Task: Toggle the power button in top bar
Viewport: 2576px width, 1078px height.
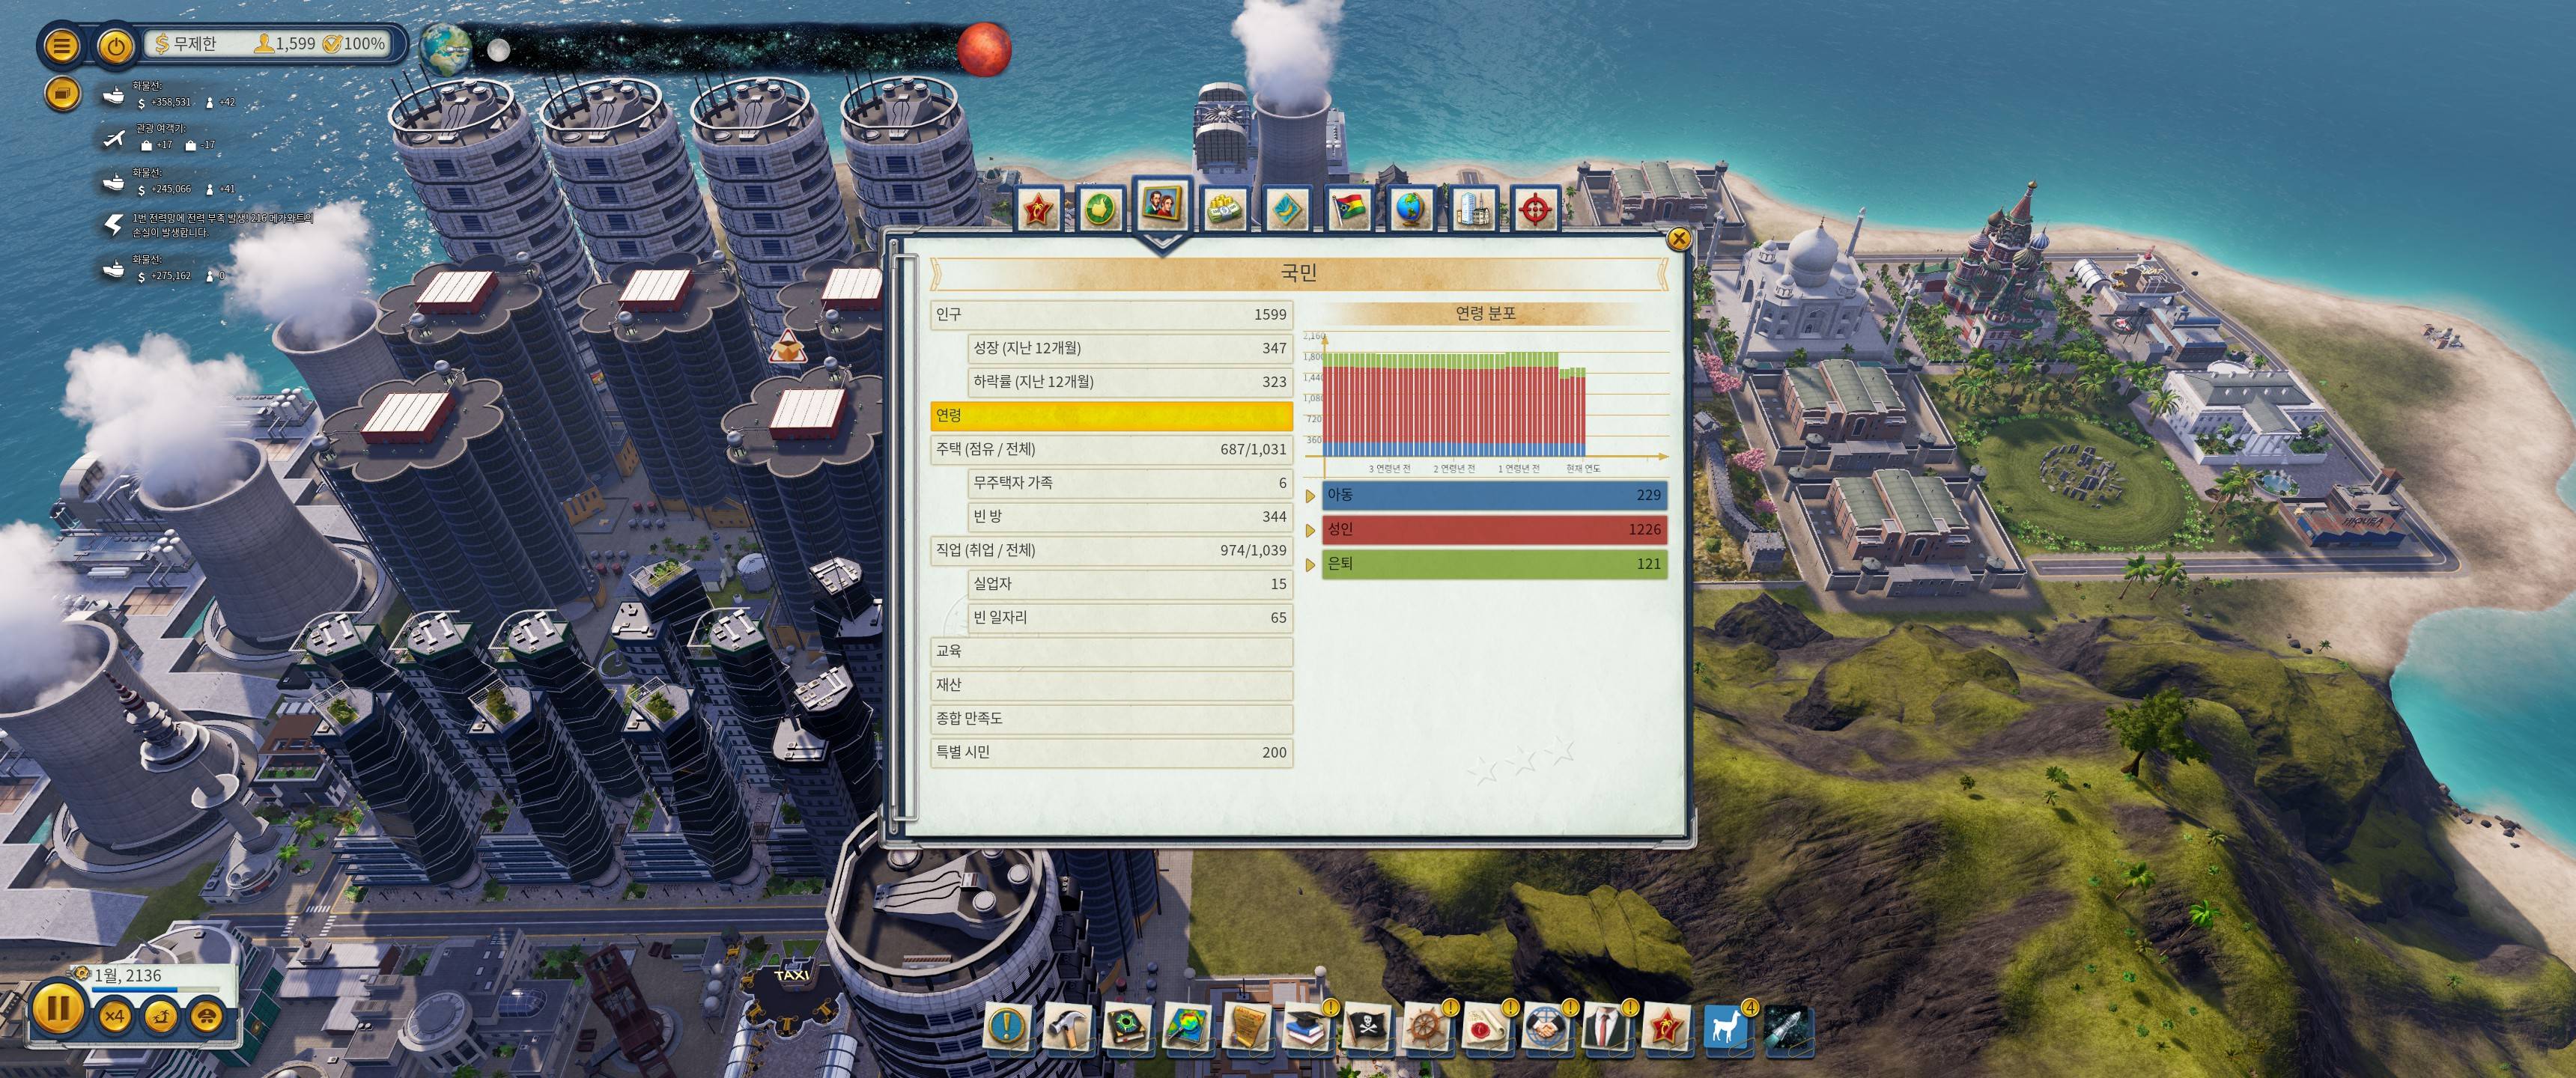Action: tap(116, 46)
